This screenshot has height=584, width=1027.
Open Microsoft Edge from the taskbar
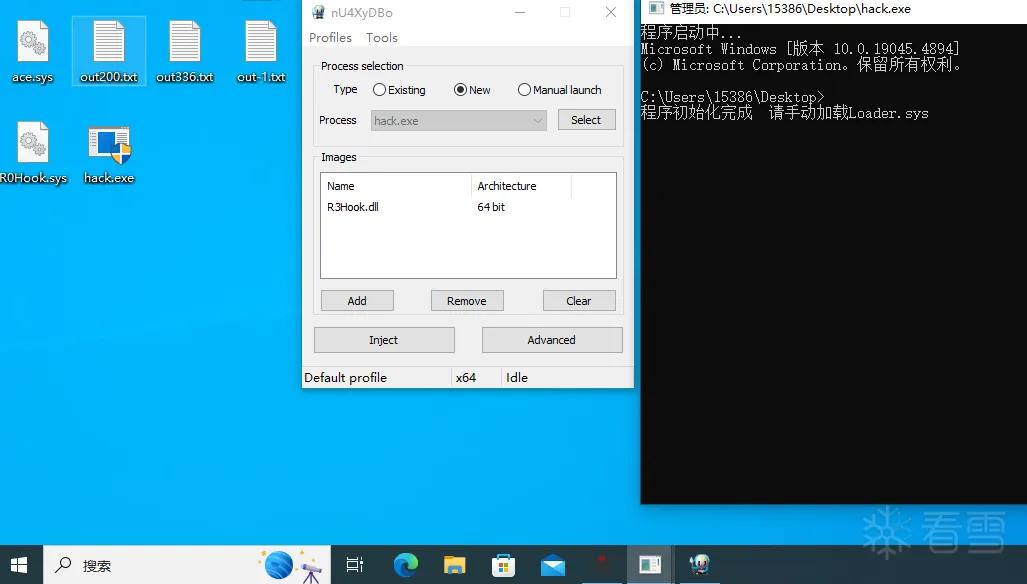pos(405,564)
